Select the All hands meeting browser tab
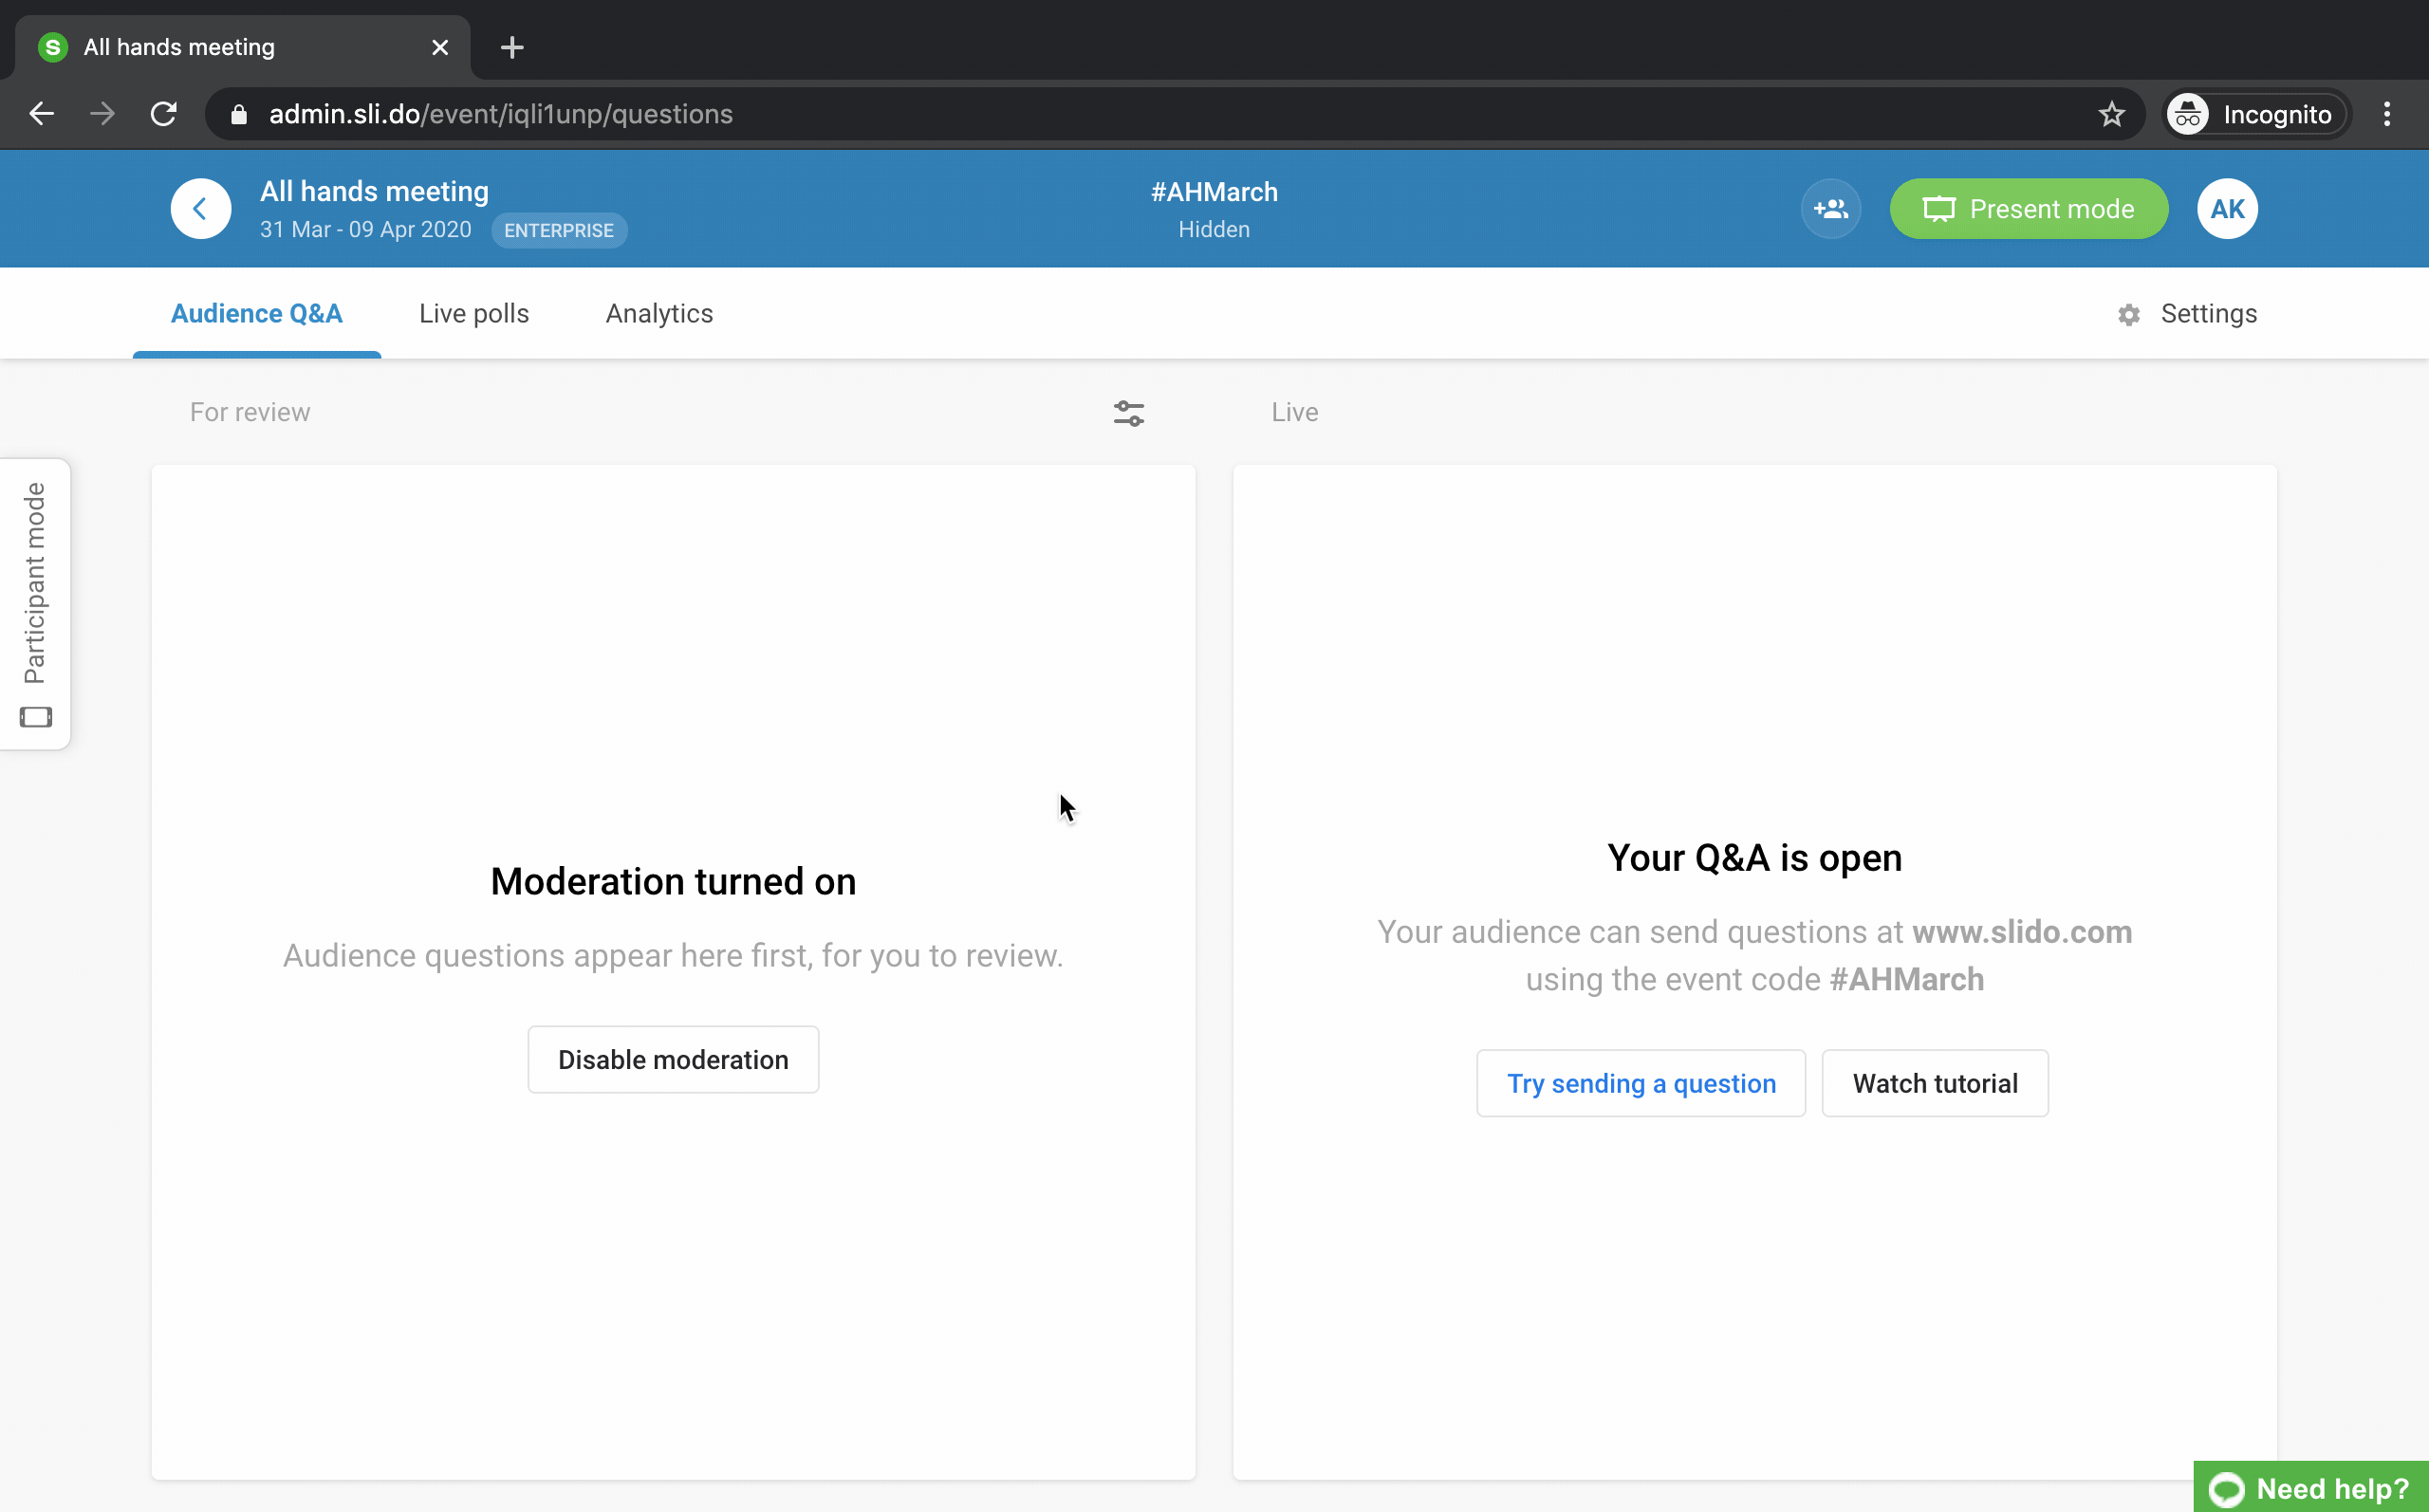 pos(243,47)
